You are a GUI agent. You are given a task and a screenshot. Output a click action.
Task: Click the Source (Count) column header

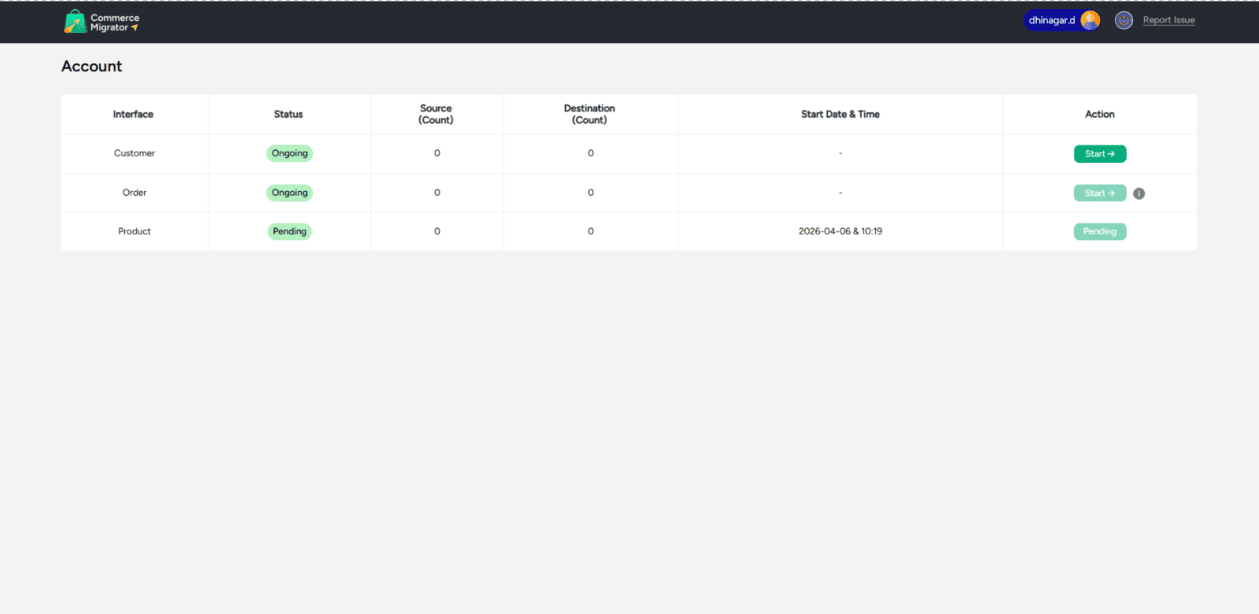(x=436, y=114)
